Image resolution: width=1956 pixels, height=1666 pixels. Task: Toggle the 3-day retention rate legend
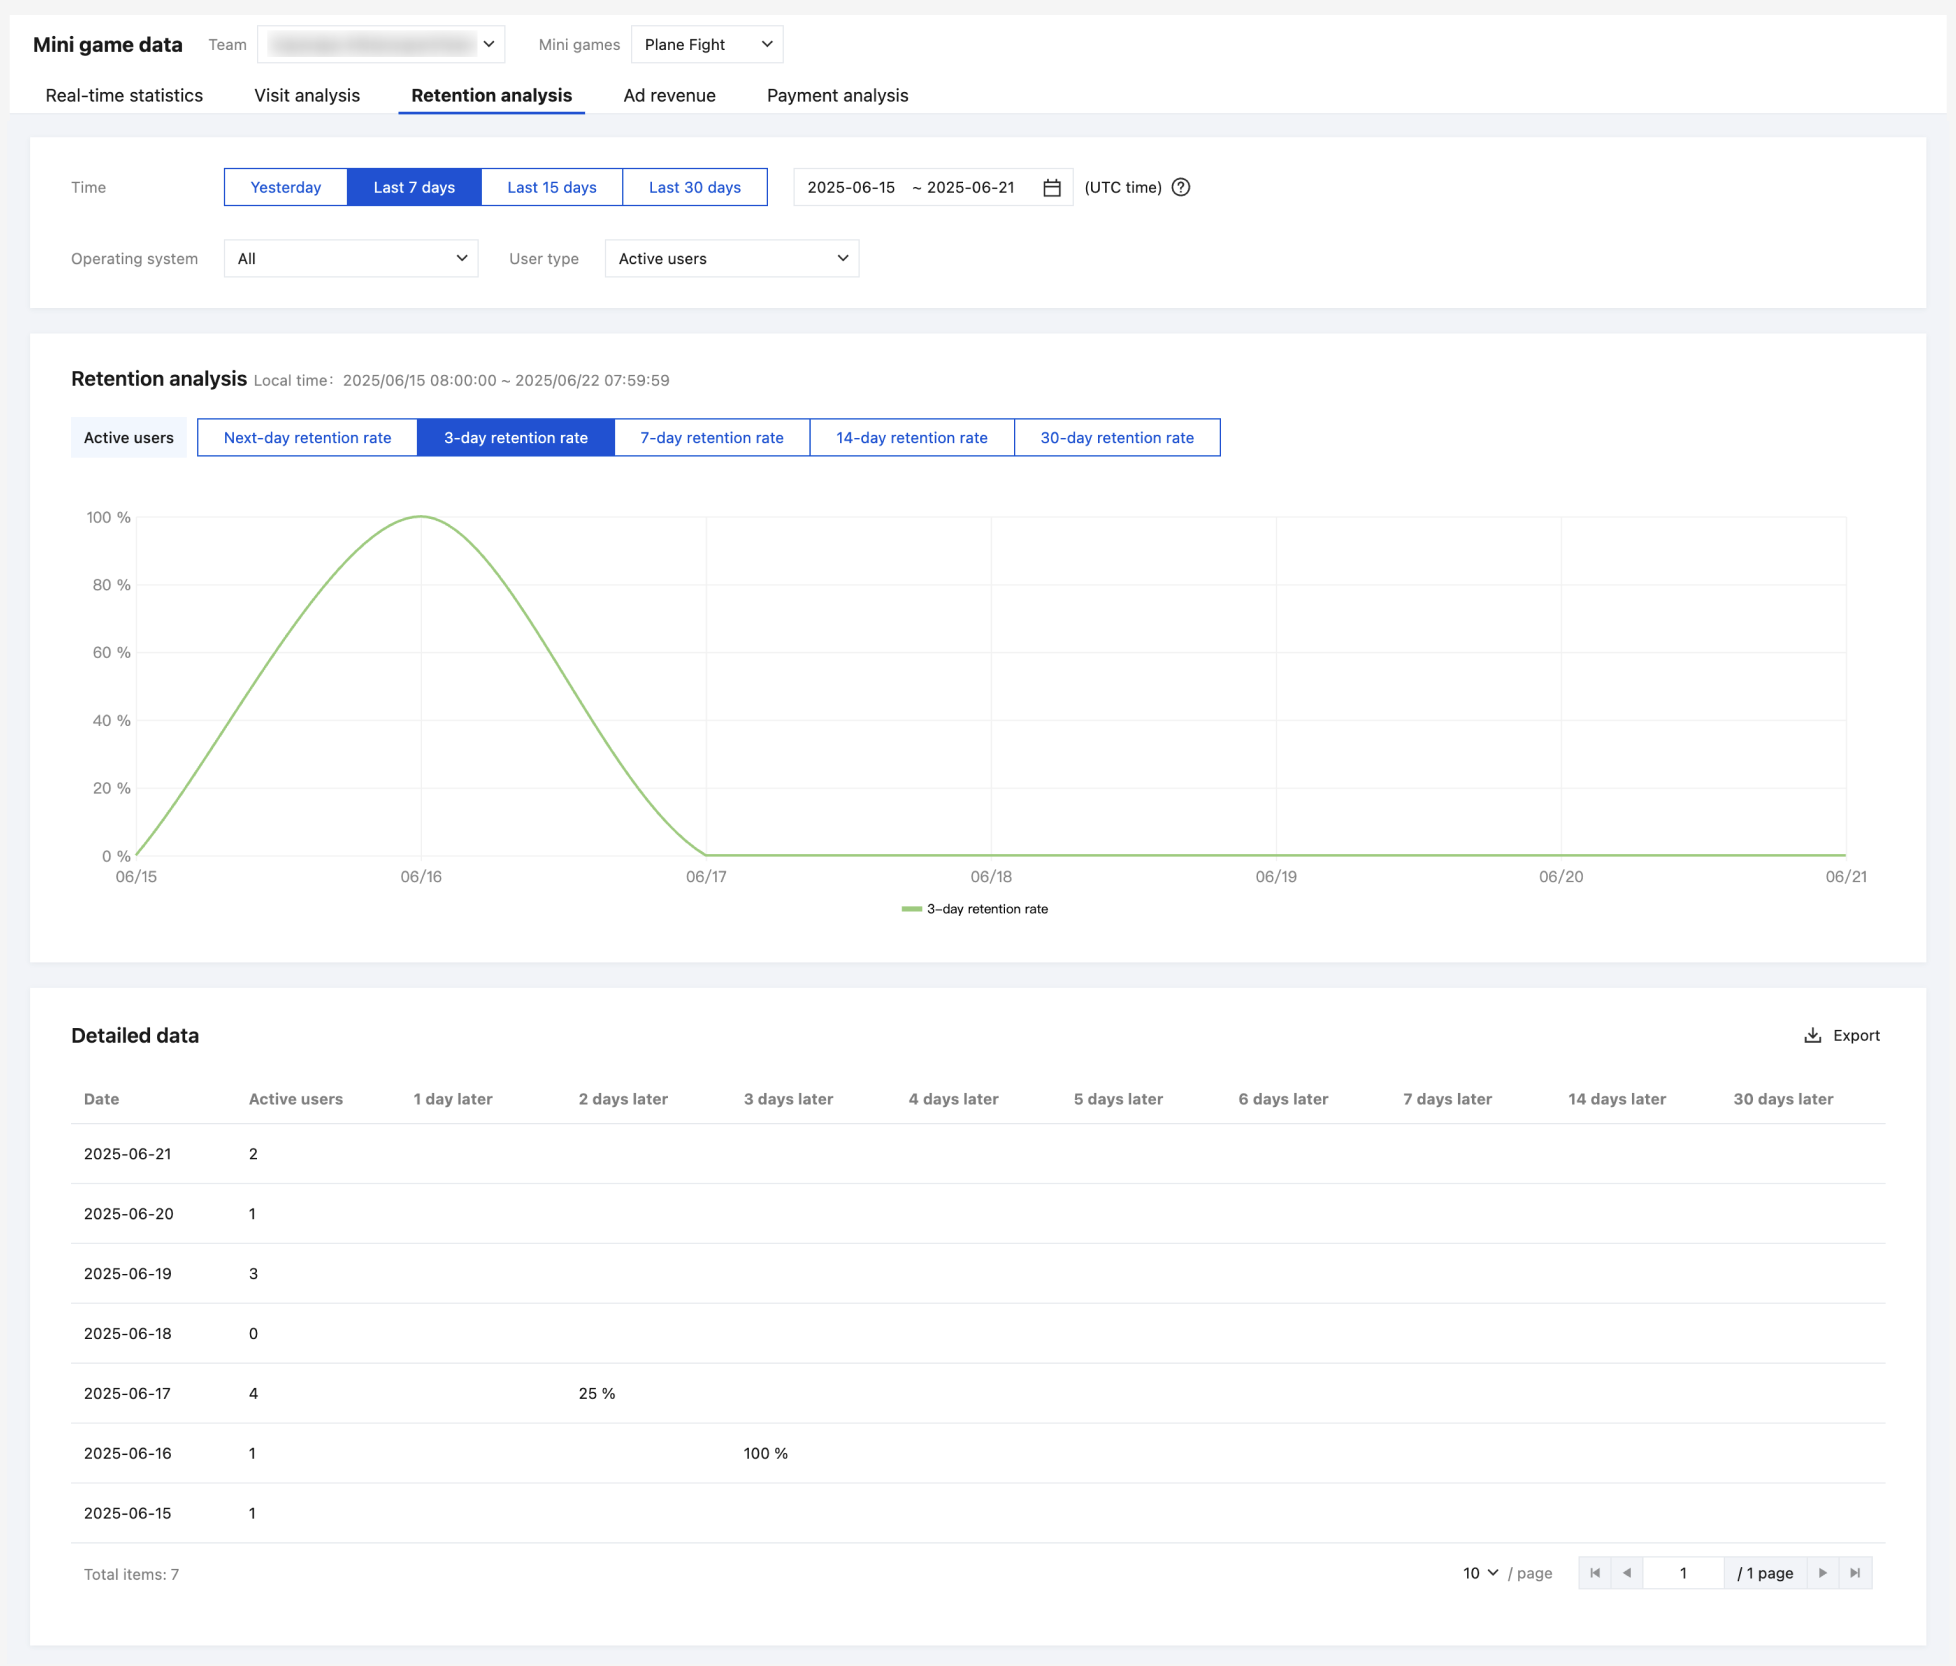click(975, 909)
